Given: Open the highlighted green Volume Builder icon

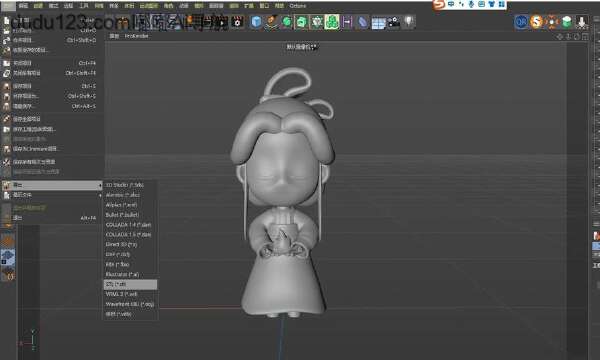Looking at the screenshot, I should (x=332, y=22).
